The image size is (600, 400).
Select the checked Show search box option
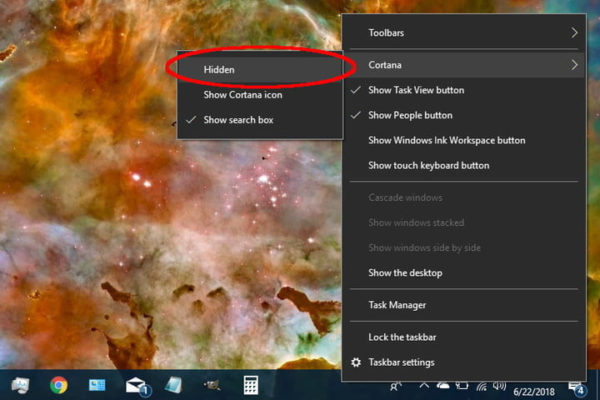pyautogui.click(x=259, y=120)
